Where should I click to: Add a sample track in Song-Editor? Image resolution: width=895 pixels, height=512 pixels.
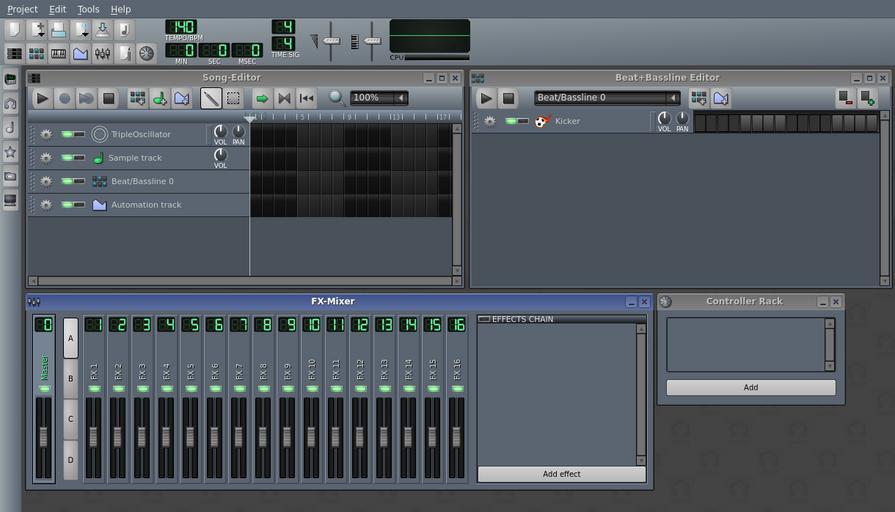pyautogui.click(x=159, y=98)
